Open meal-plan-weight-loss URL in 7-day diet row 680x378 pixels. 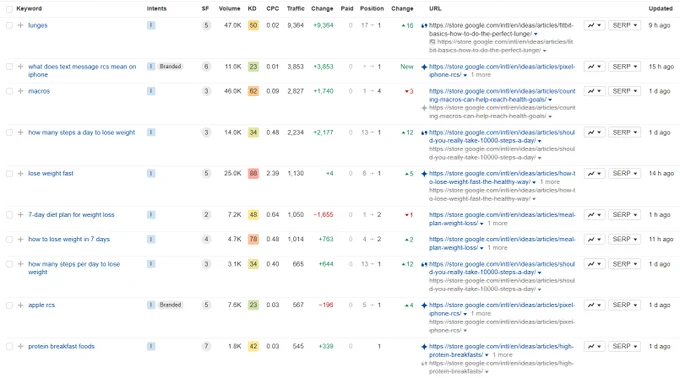[502, 219]
